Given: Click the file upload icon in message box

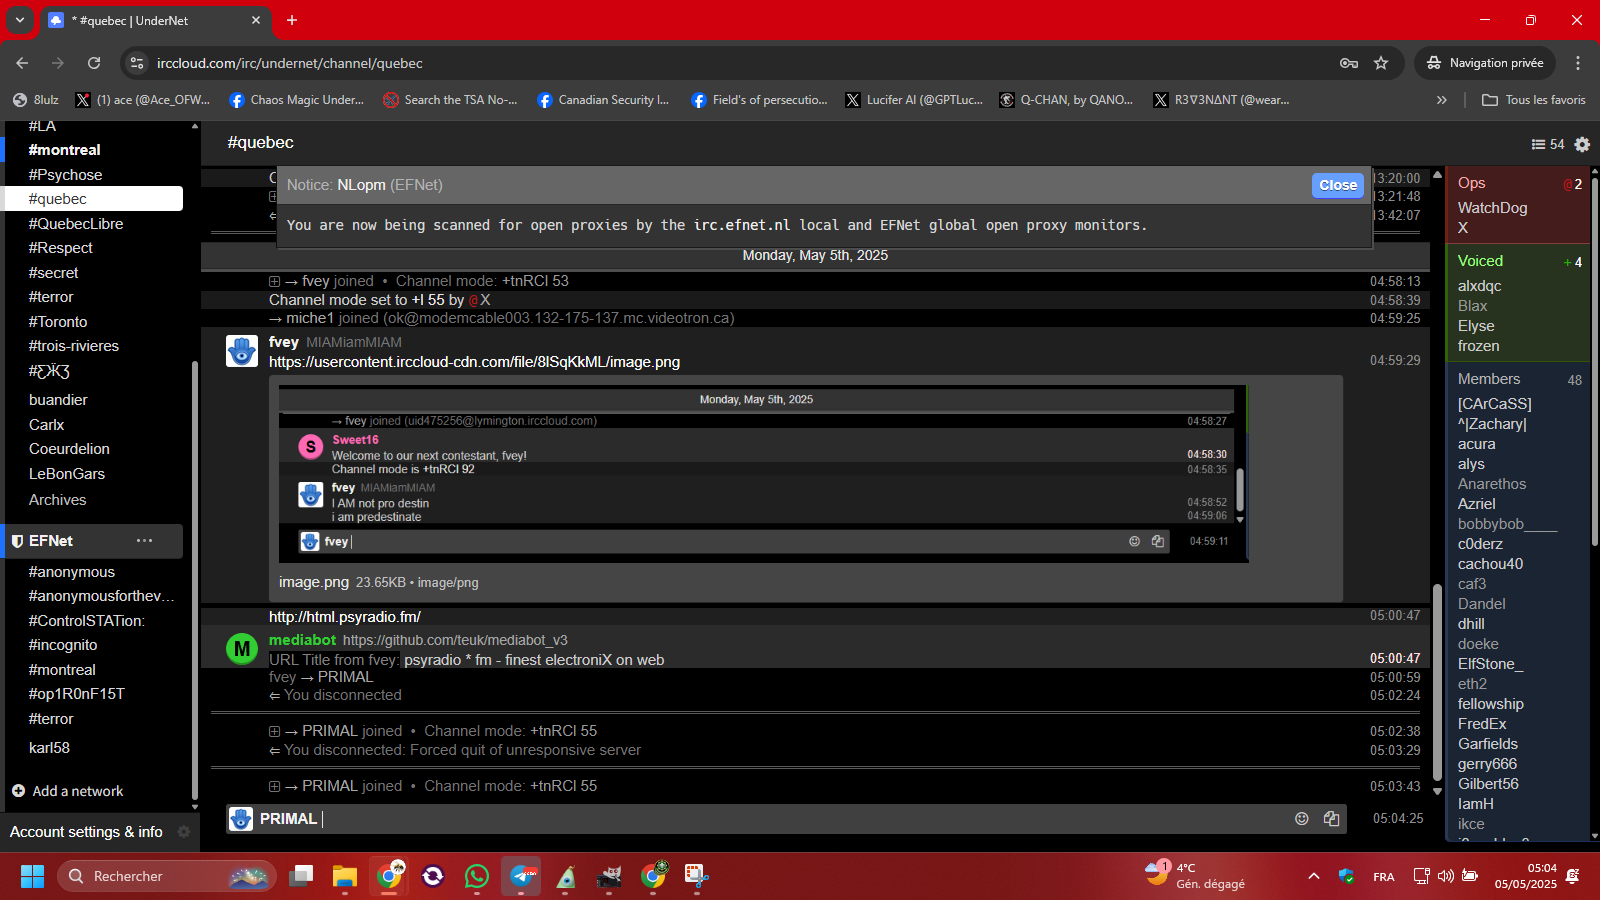Looking at the screenshot, I should [x=1331, y=819].
